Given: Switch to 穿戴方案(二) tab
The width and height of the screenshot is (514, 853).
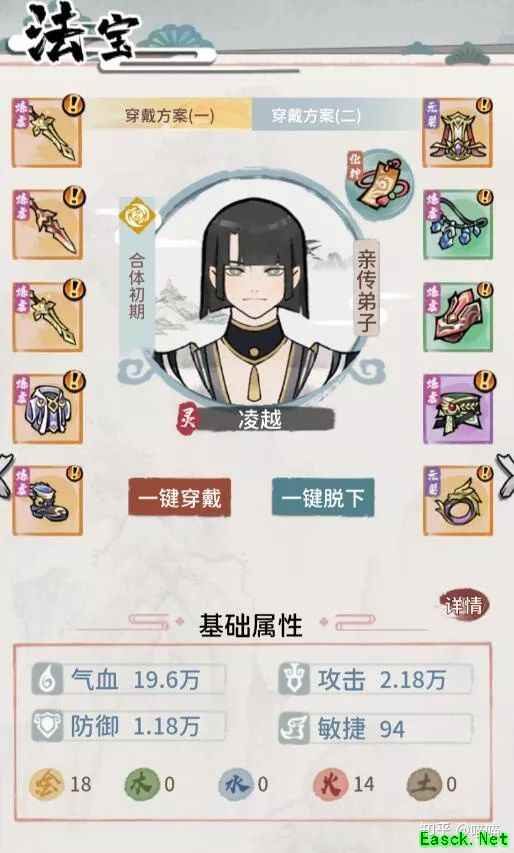Looking at the screenshot, I should (x=317, y=115).
